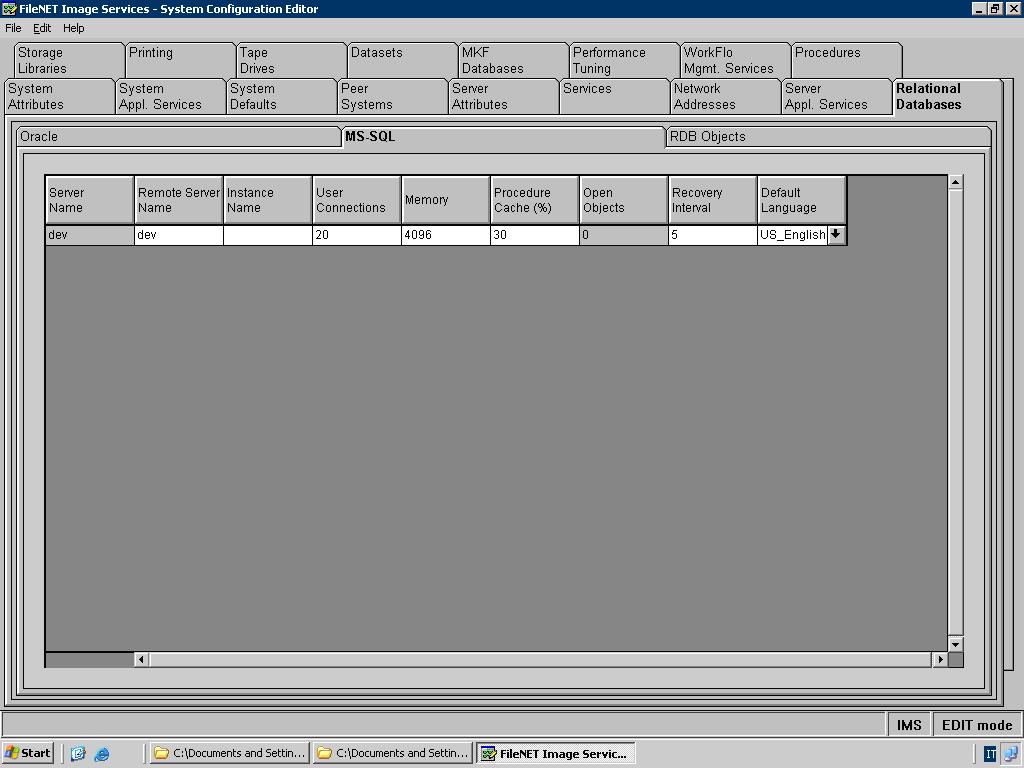
Task: Open the MKF Databases tab
Action: (x=513, y=60)
